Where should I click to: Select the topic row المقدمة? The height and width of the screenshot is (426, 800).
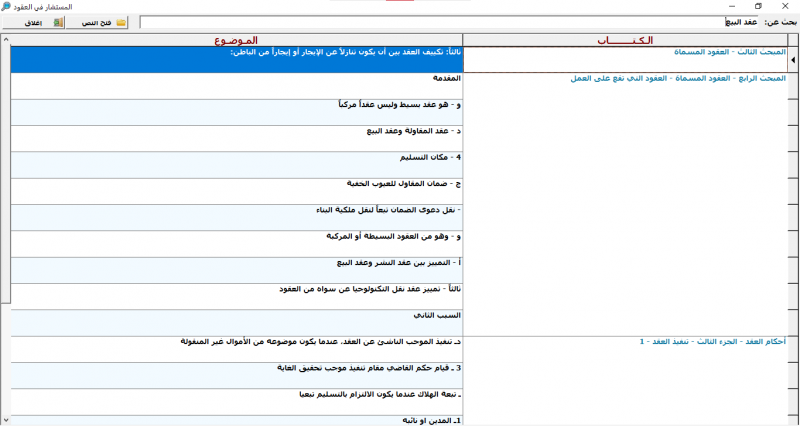[237, 86]
